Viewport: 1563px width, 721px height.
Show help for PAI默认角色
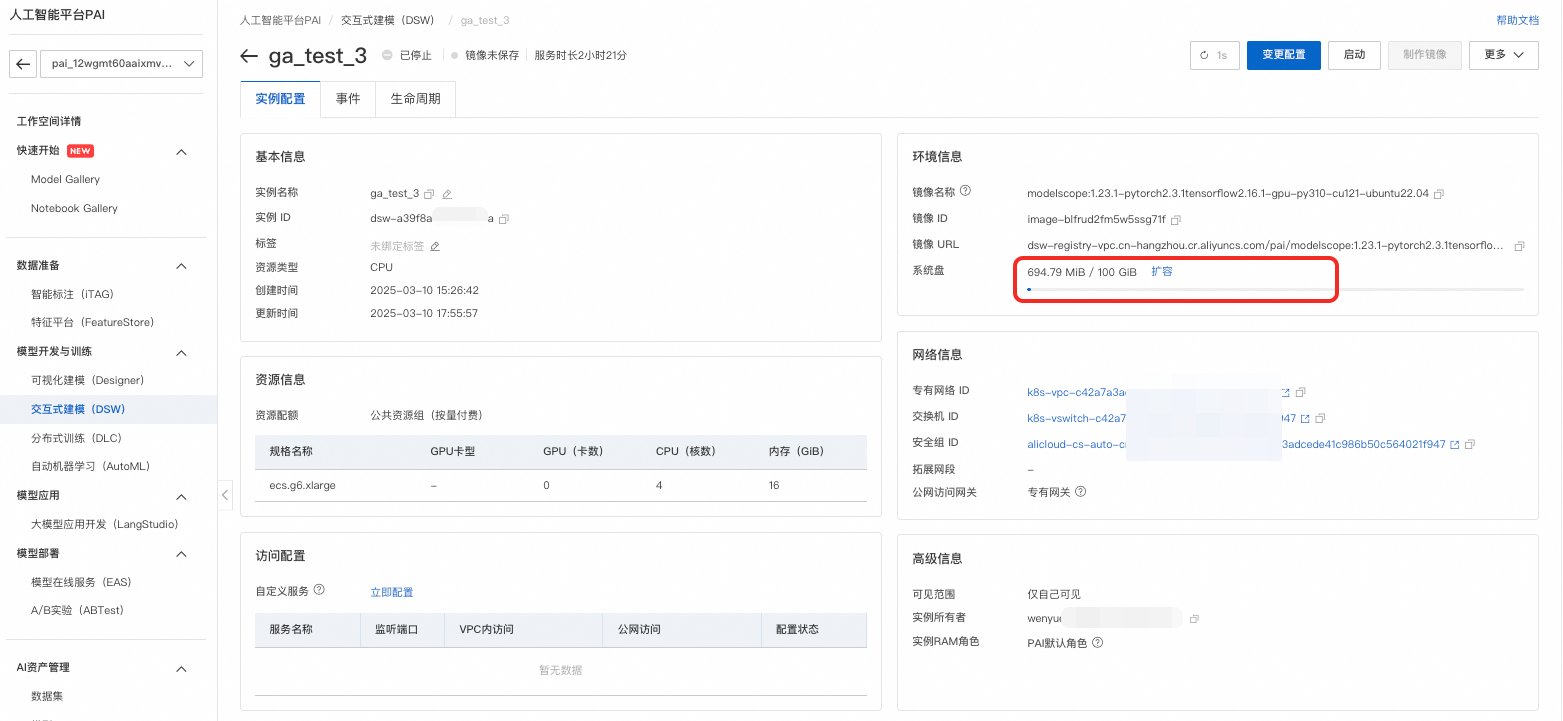pos(1097,643)
